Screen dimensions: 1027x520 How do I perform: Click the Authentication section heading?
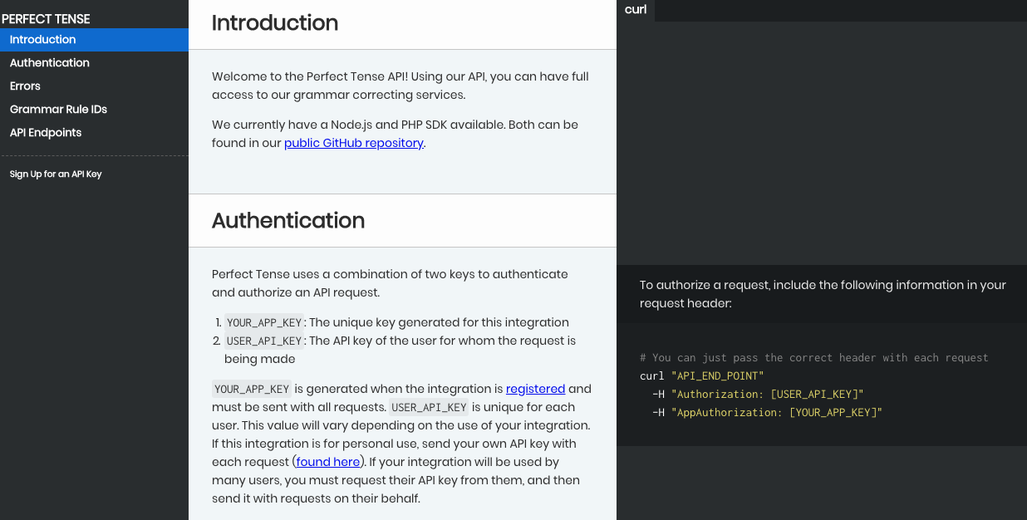click(x=288, y=221)
